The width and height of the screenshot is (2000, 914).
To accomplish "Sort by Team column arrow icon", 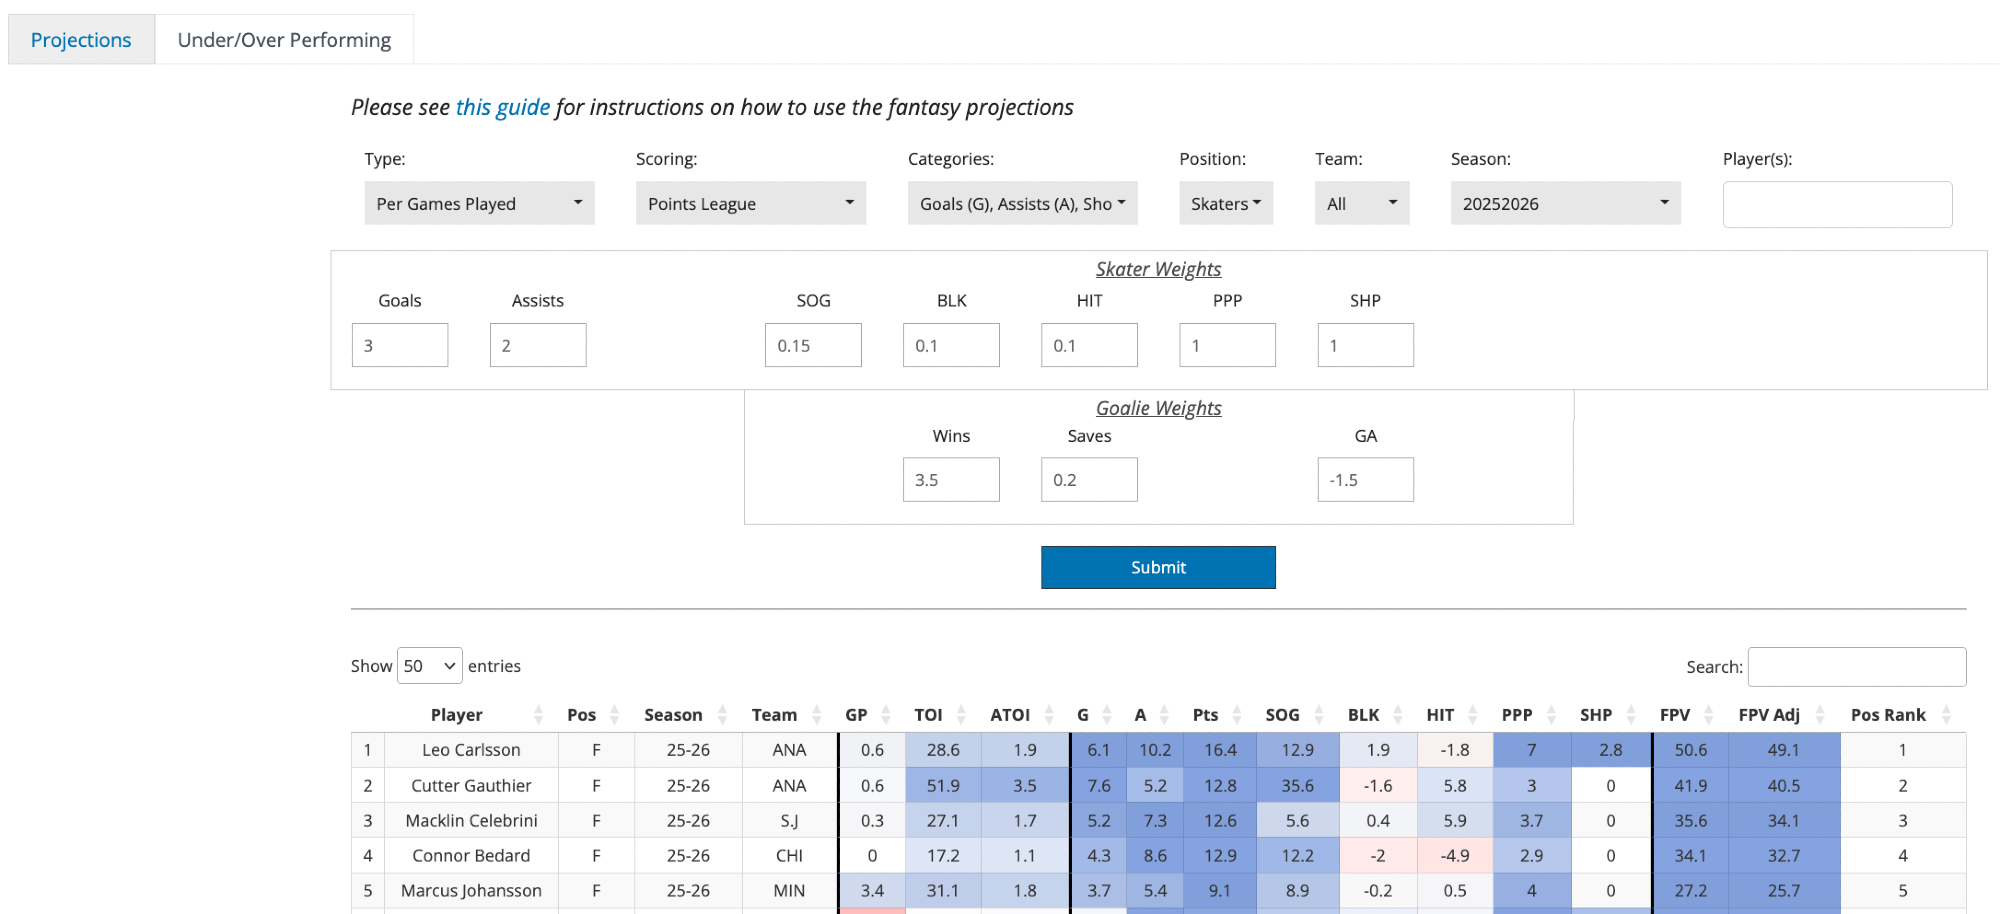I will [817, 715].
